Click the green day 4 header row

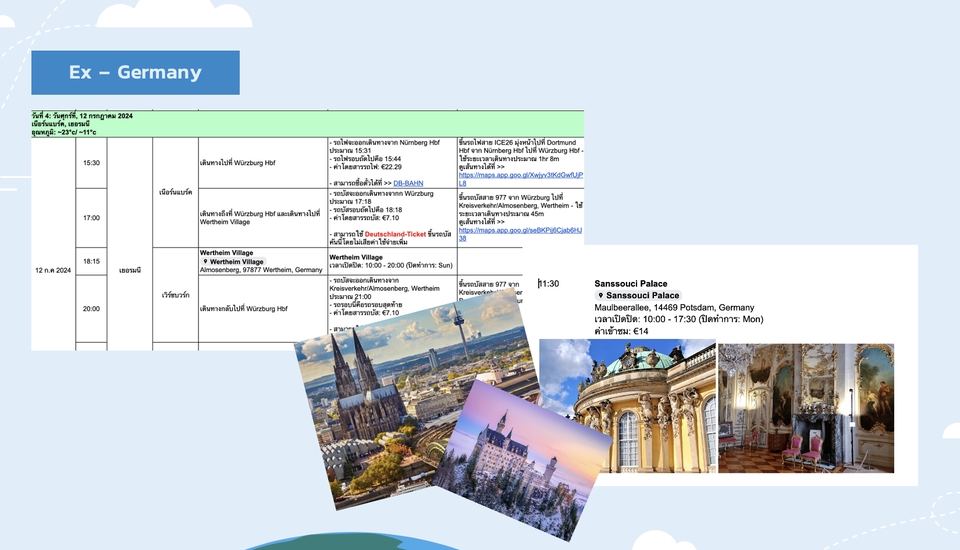pos(307,124)
